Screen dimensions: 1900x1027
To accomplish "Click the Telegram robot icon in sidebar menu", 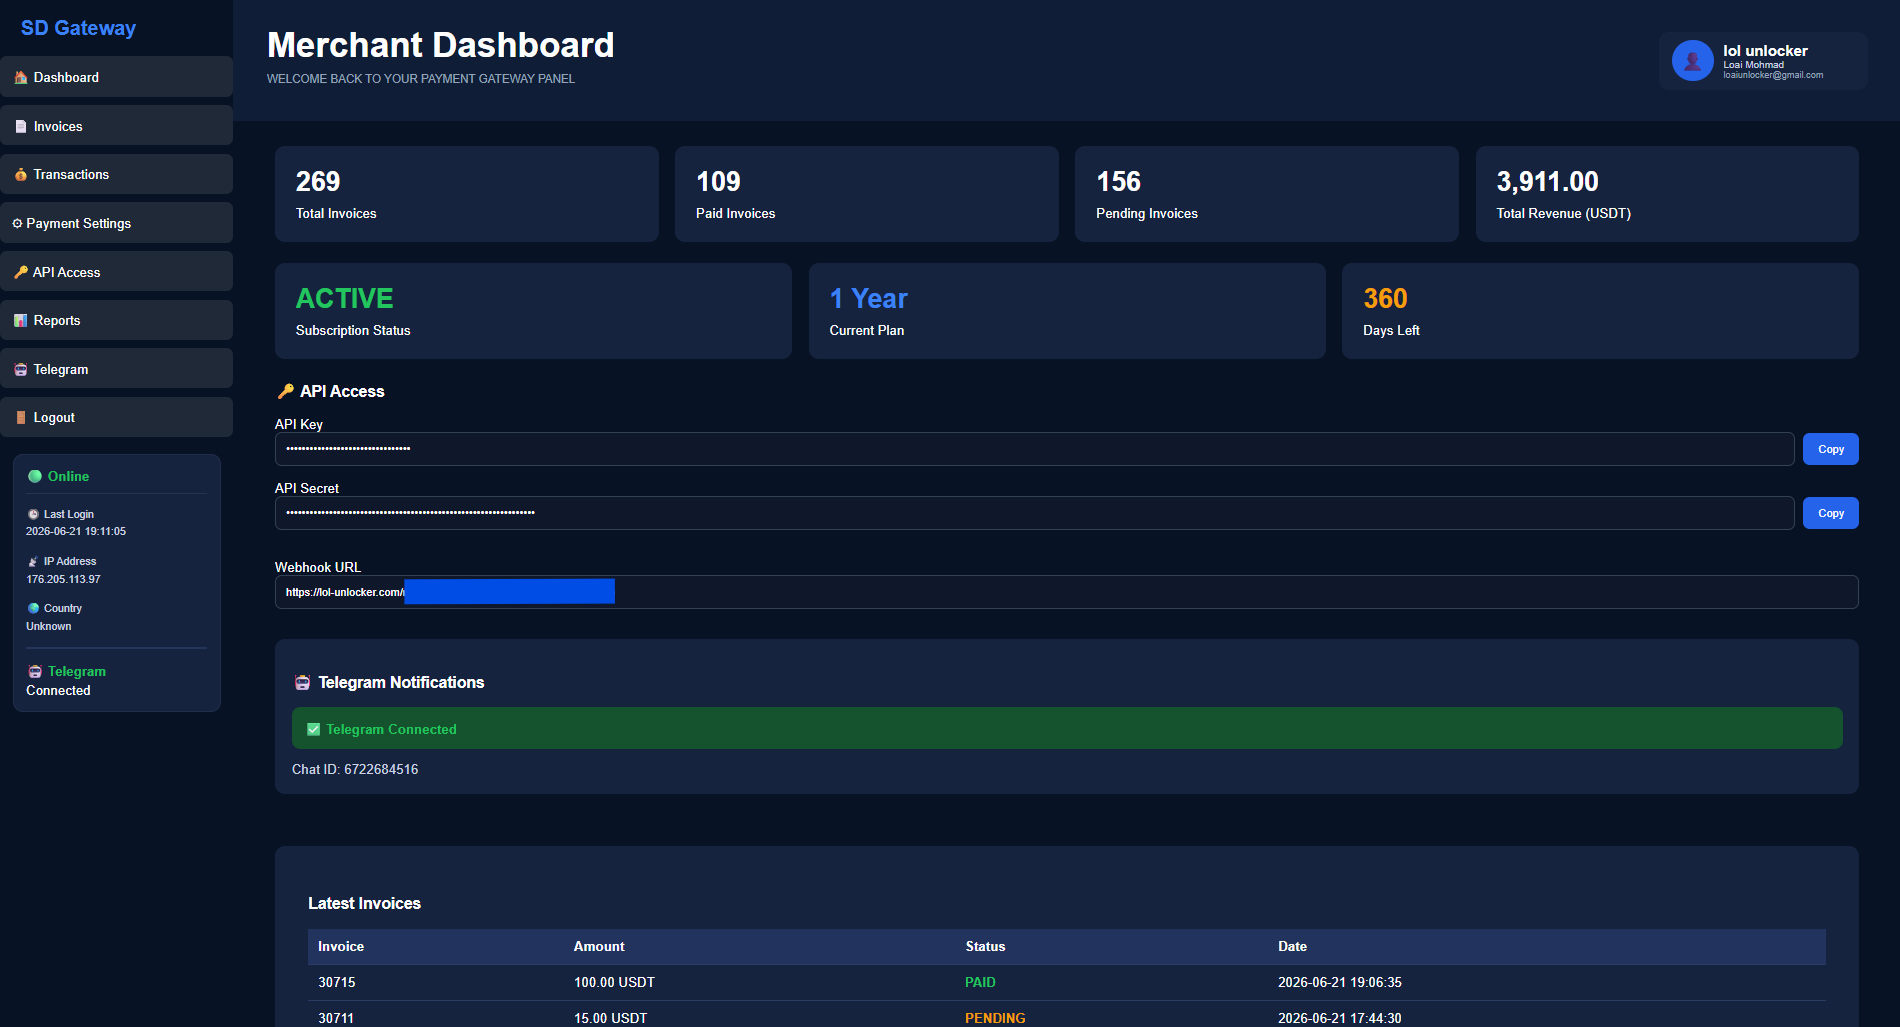I will (x=21, y=369).
